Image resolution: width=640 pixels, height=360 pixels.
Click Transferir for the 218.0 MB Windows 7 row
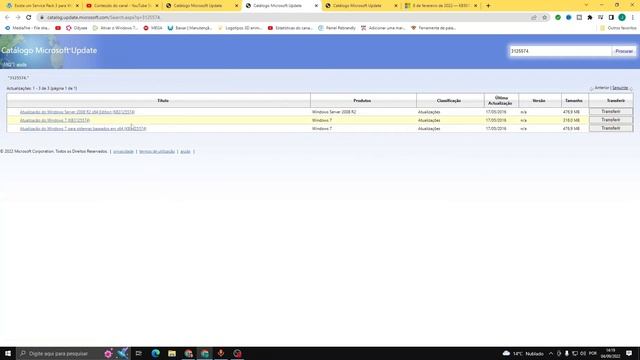coord(611,120)
